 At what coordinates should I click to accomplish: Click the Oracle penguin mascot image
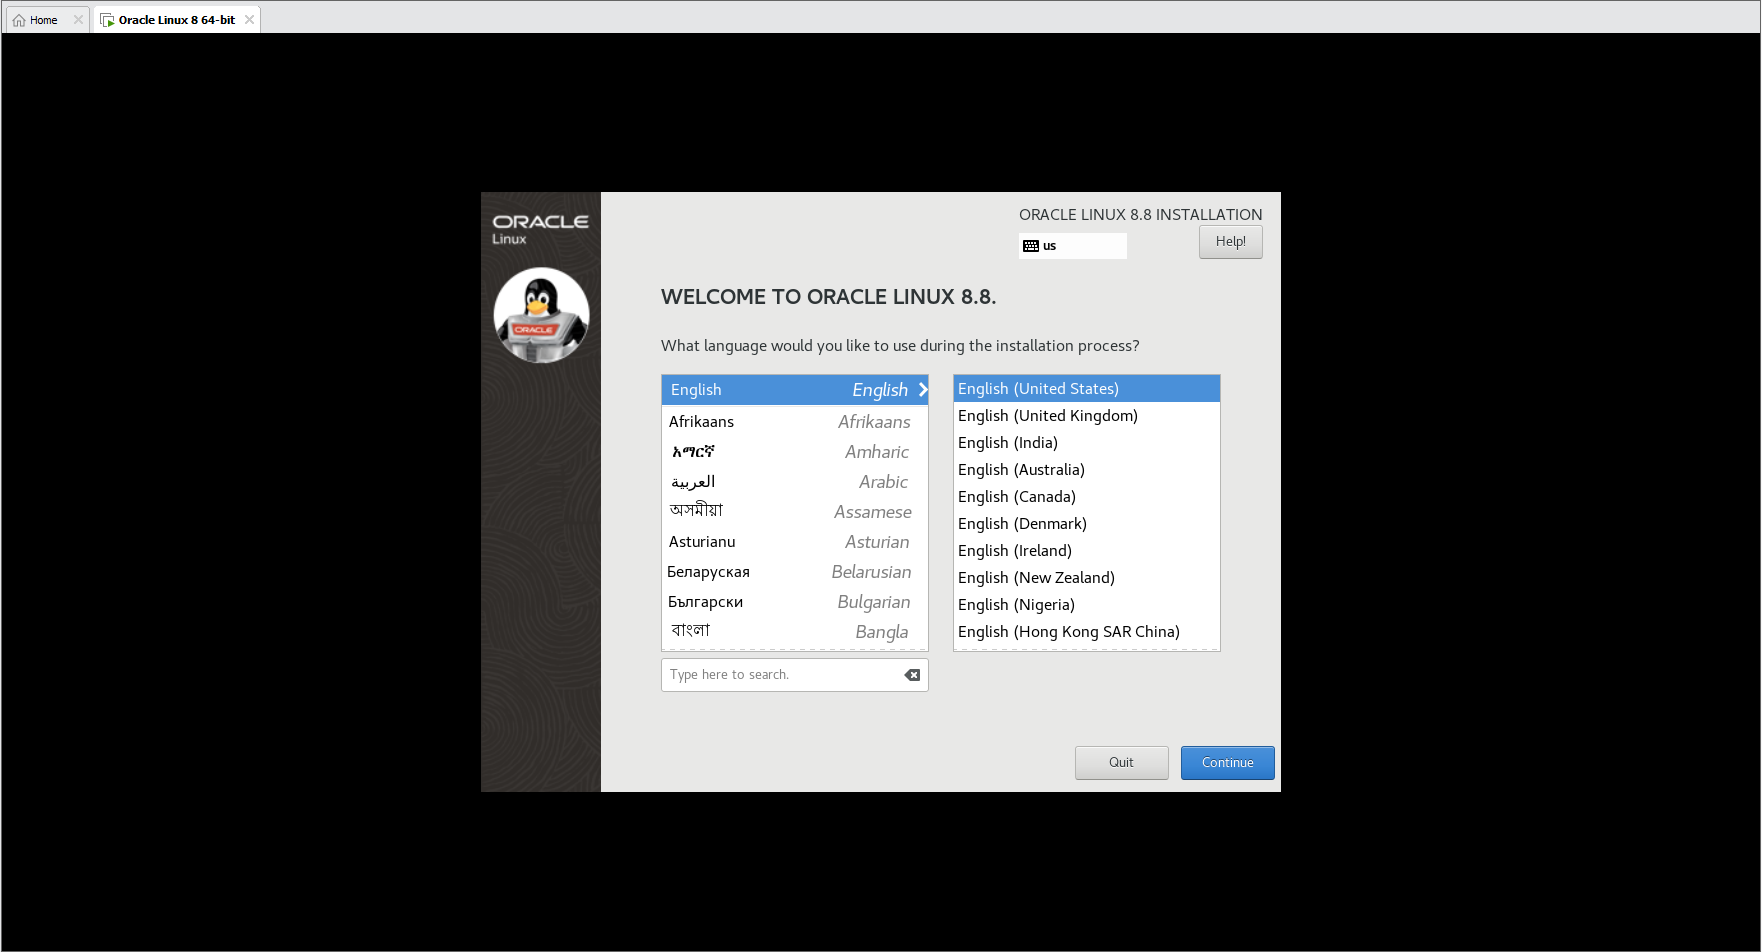click(541, 315)
